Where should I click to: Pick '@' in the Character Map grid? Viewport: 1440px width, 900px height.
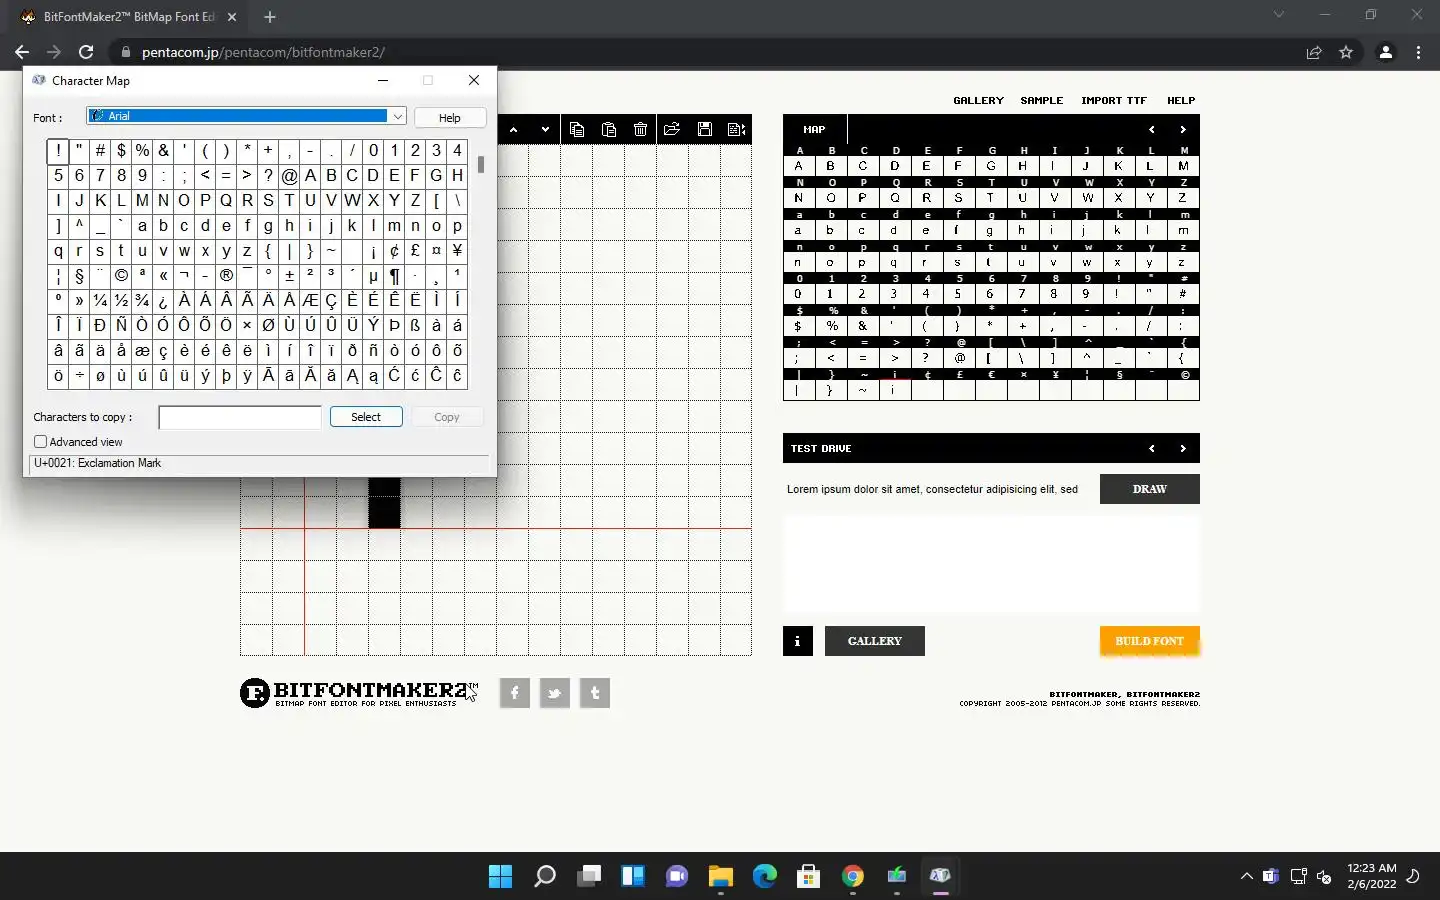click(289, 175)
